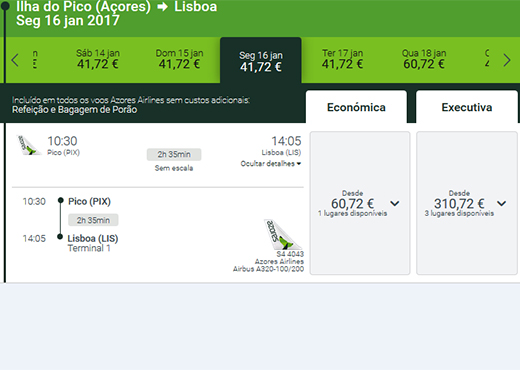Choose the economy fare card from 60,72 €
520x370 pixels.
pos(360,203)
